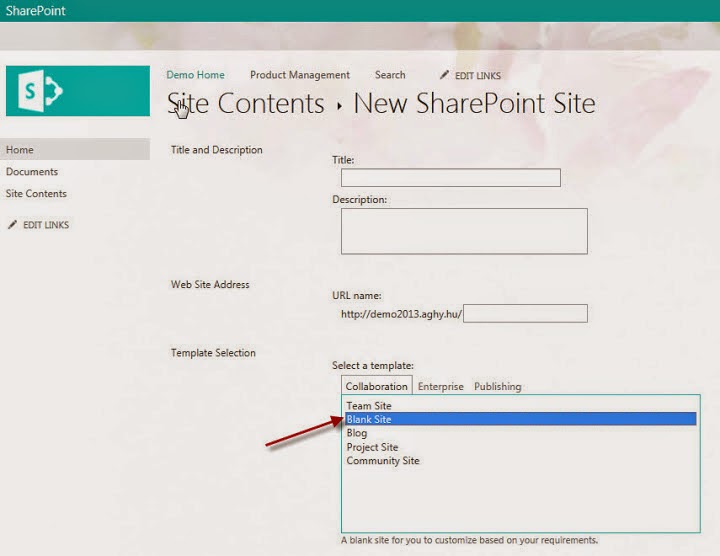Click EDIT LINKS text in top navigation
Viewport: 720px width, 556px height.
[x=478, y=76]
